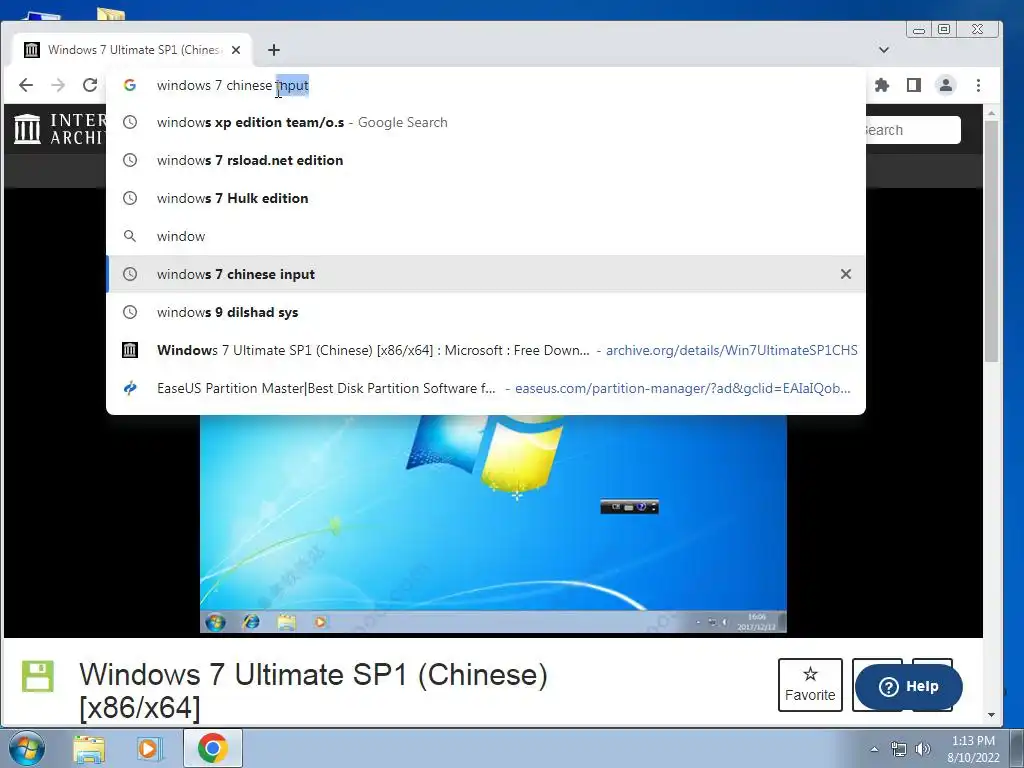Open the network tray icon

click(x=899, y=749)
